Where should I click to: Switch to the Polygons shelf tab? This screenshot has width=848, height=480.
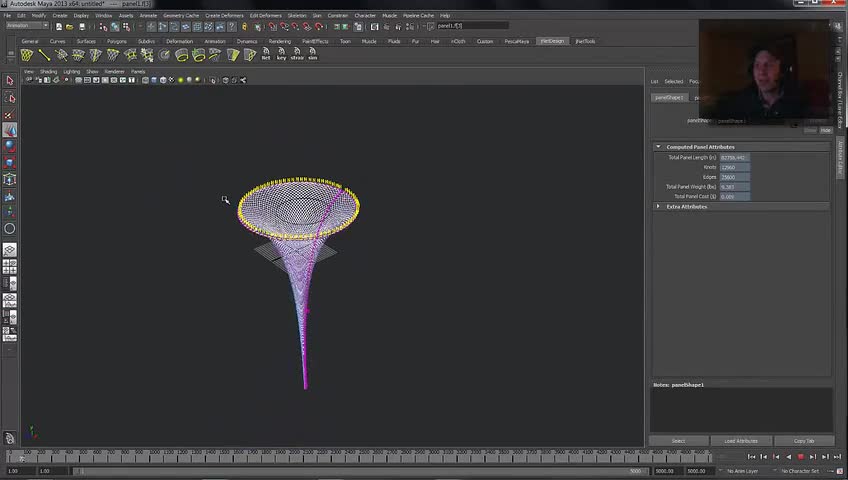(x=116, y=41)
